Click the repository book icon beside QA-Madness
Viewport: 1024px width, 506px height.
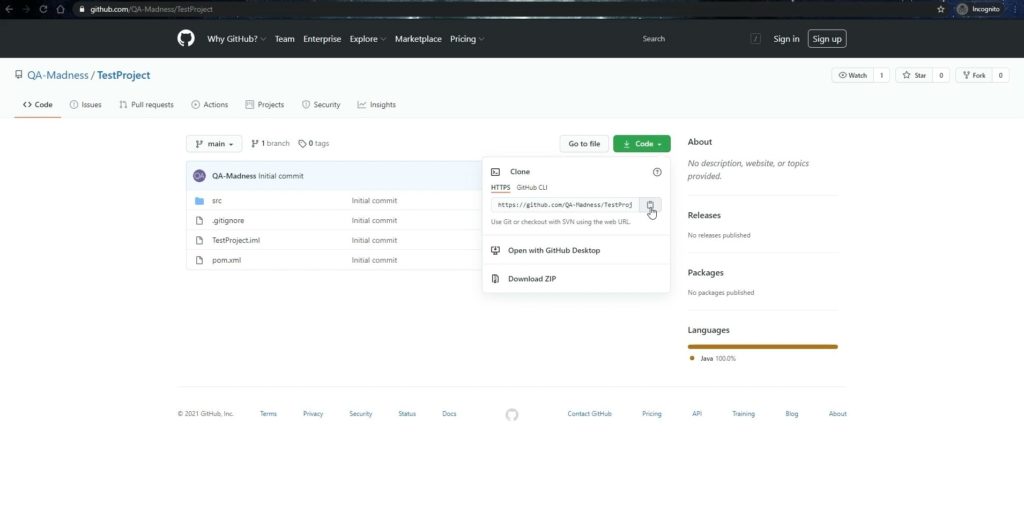point(18,75)
